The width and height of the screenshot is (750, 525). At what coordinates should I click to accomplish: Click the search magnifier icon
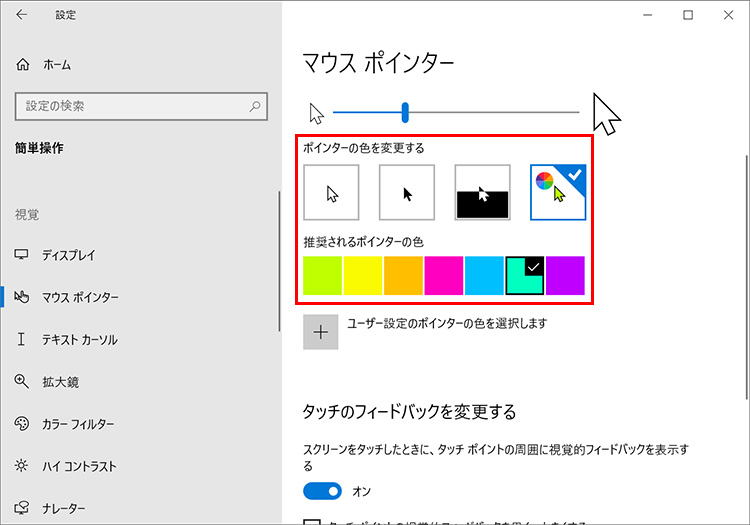point(257,105)
